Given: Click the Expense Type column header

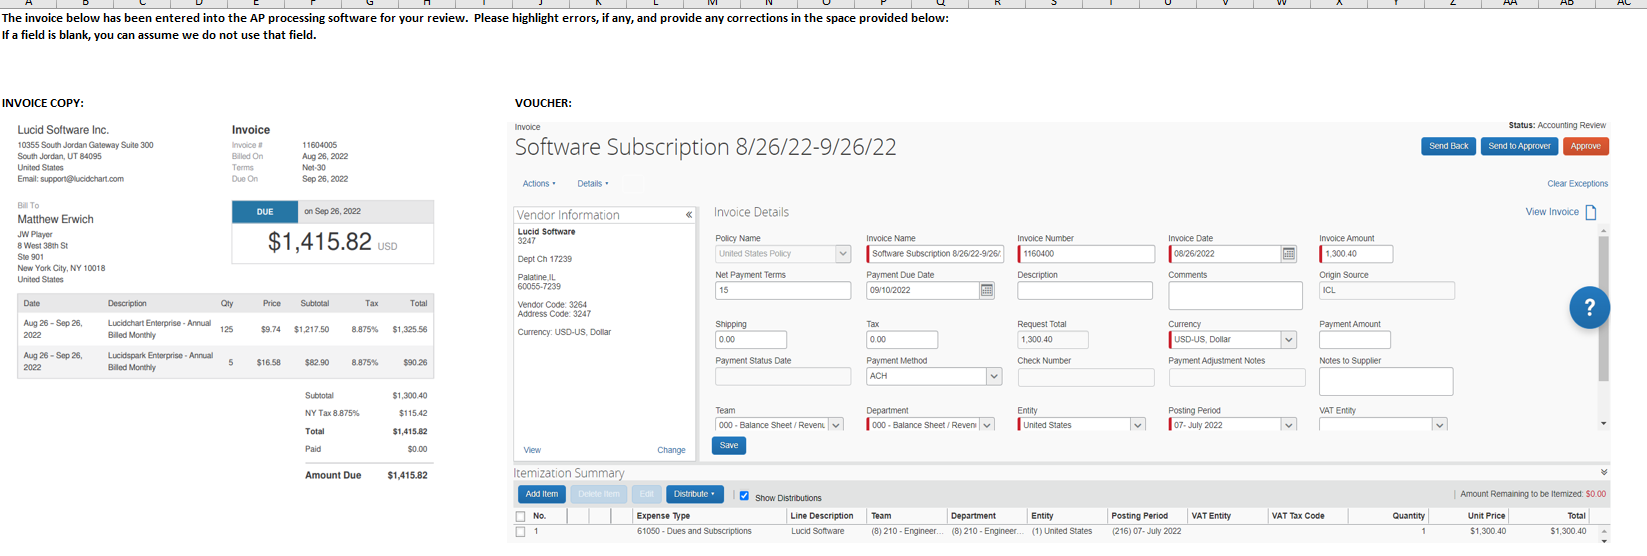Looking at the screenshot, I should 663,516.
